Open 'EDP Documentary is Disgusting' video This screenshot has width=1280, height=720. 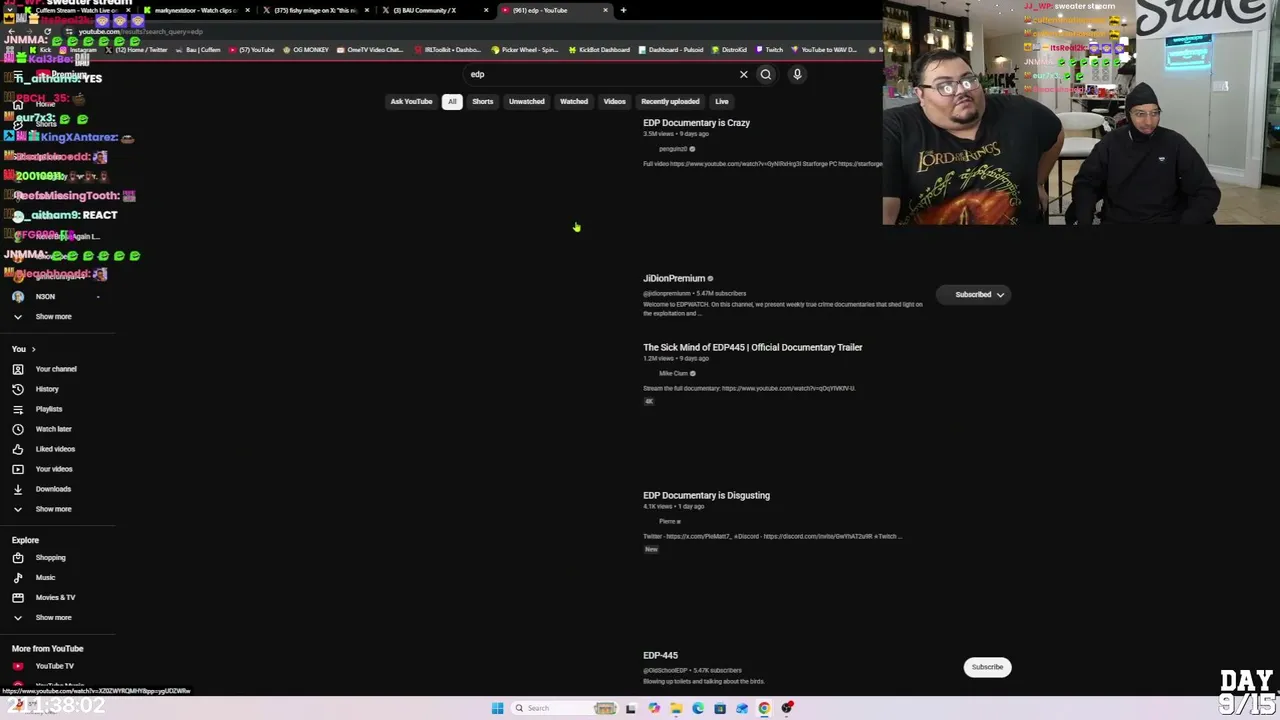point(706,495)
